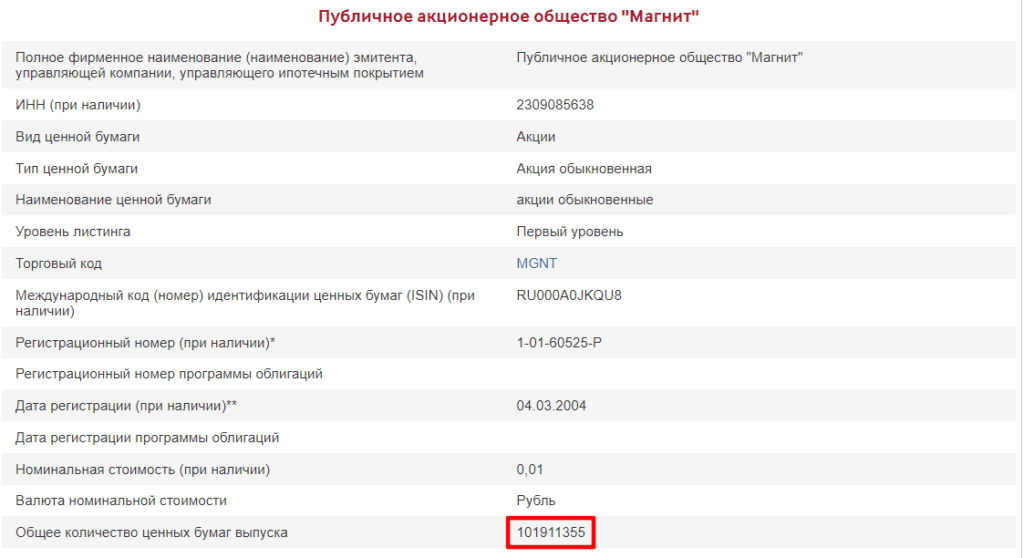Select the label Уровень листинга
This screenshot has width=1024, height=558.
[x=72, y=232]
